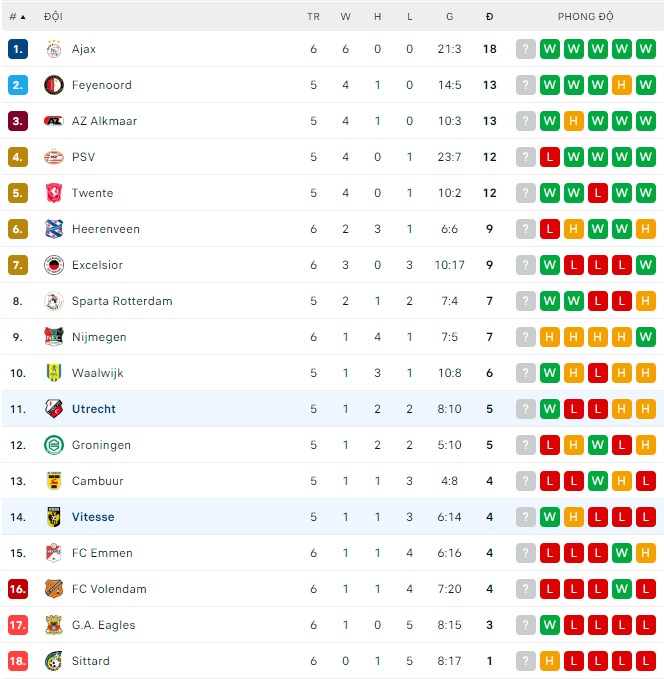
Task: Click the upcoming match '?' badge for Ajax
Action: pos(526,49)
